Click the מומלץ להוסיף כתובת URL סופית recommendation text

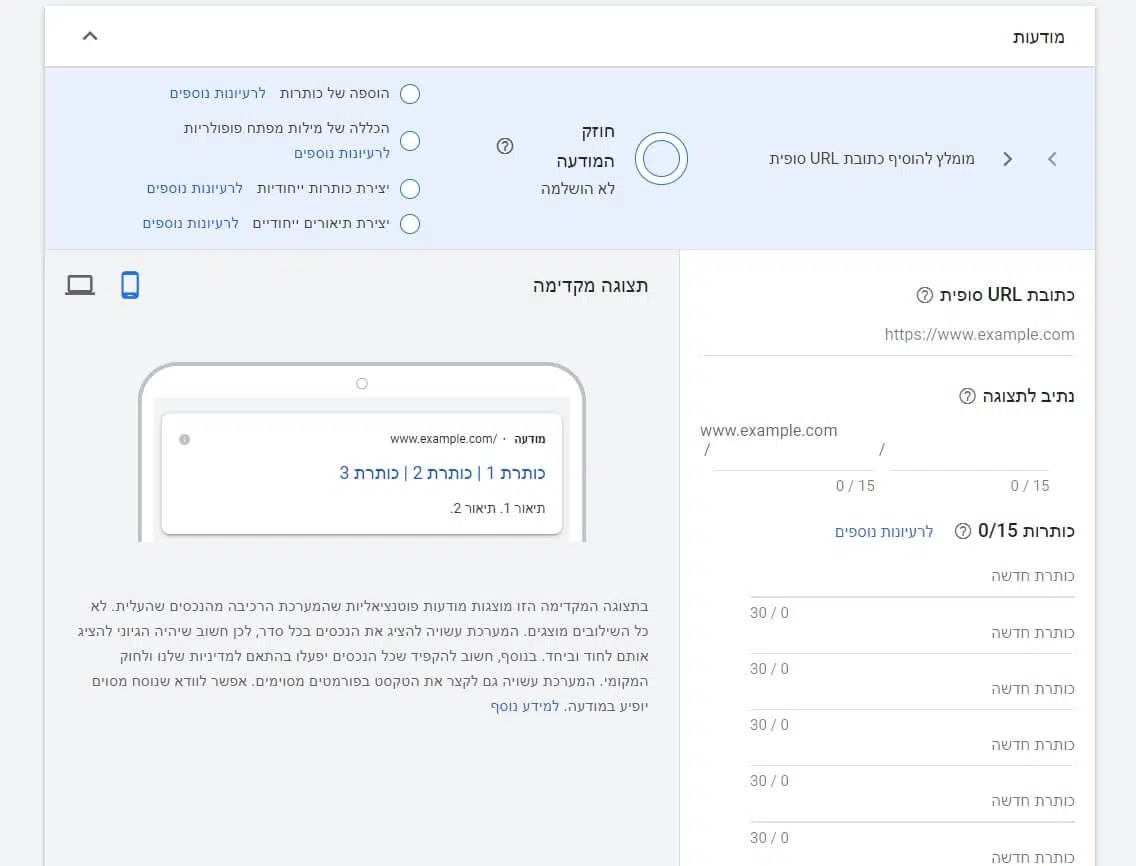(872, 159)
